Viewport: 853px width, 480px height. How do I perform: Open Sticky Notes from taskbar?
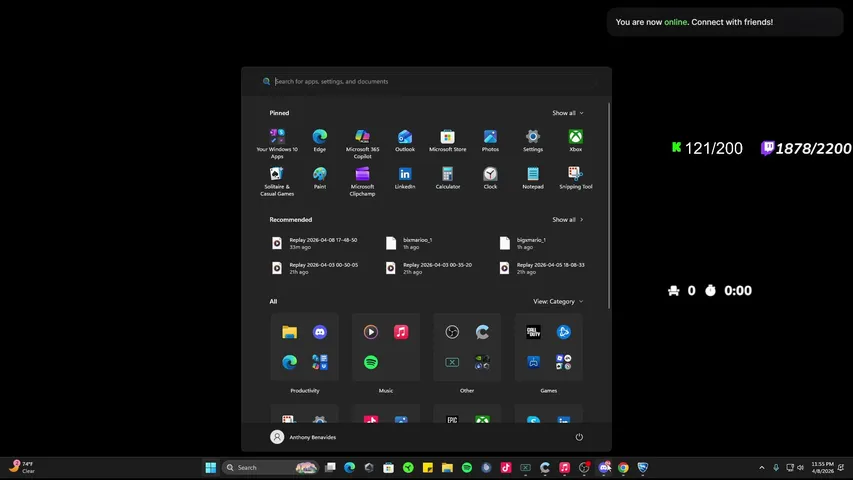pyautogui.click(x=428, y=467)
